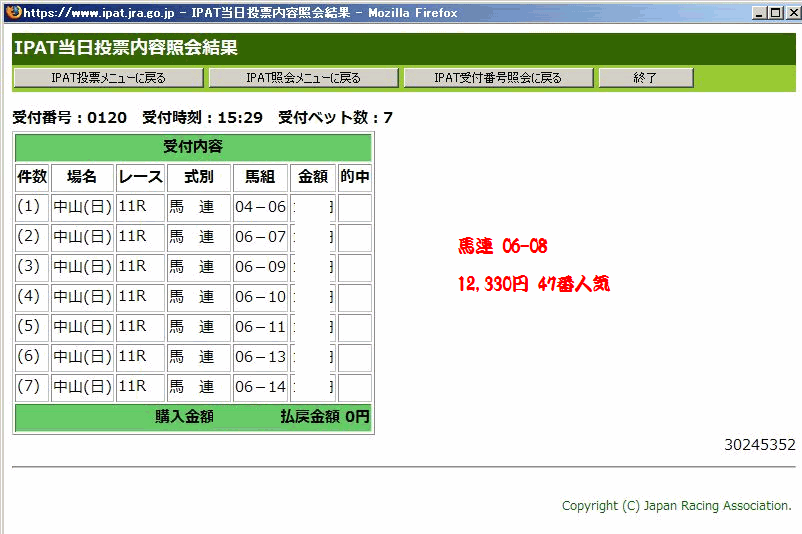Viewport: 802px width, 534px height.
Task: Select the 受付内容 table header
Action: tap(193, 147)
